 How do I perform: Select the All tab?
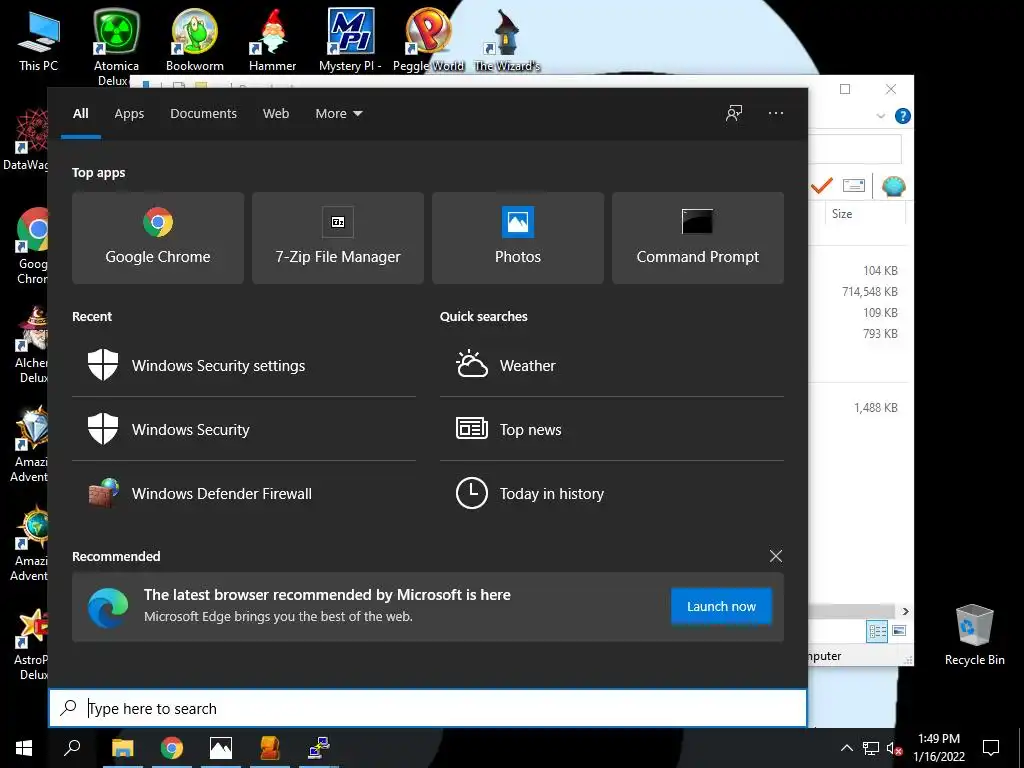coord(81,114)
